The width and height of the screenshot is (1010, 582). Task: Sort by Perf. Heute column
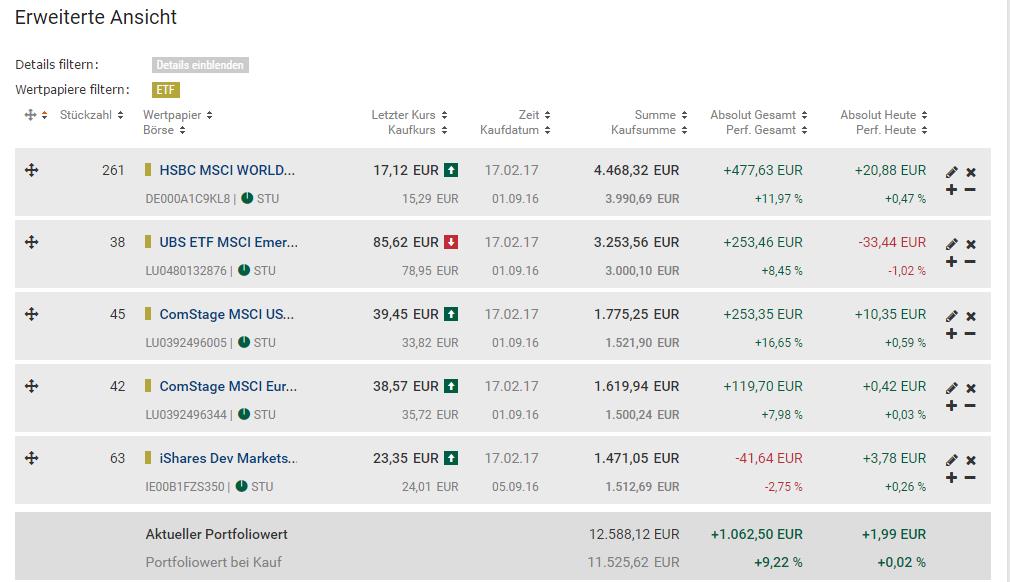891,130
